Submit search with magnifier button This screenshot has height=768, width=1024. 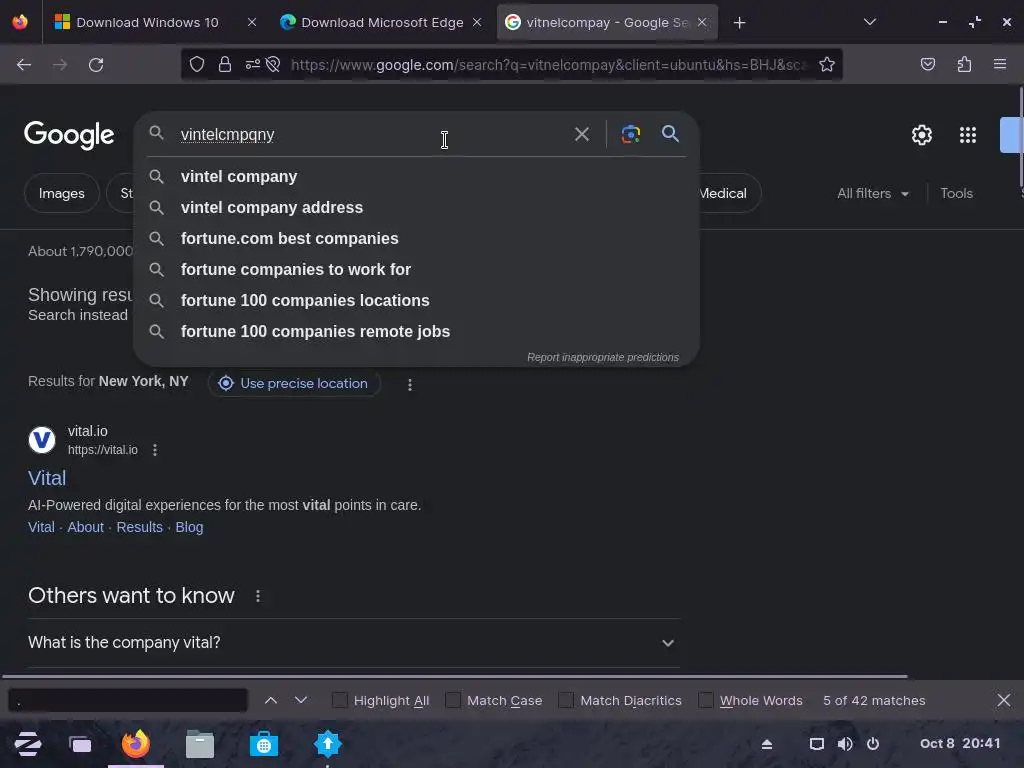670,134
